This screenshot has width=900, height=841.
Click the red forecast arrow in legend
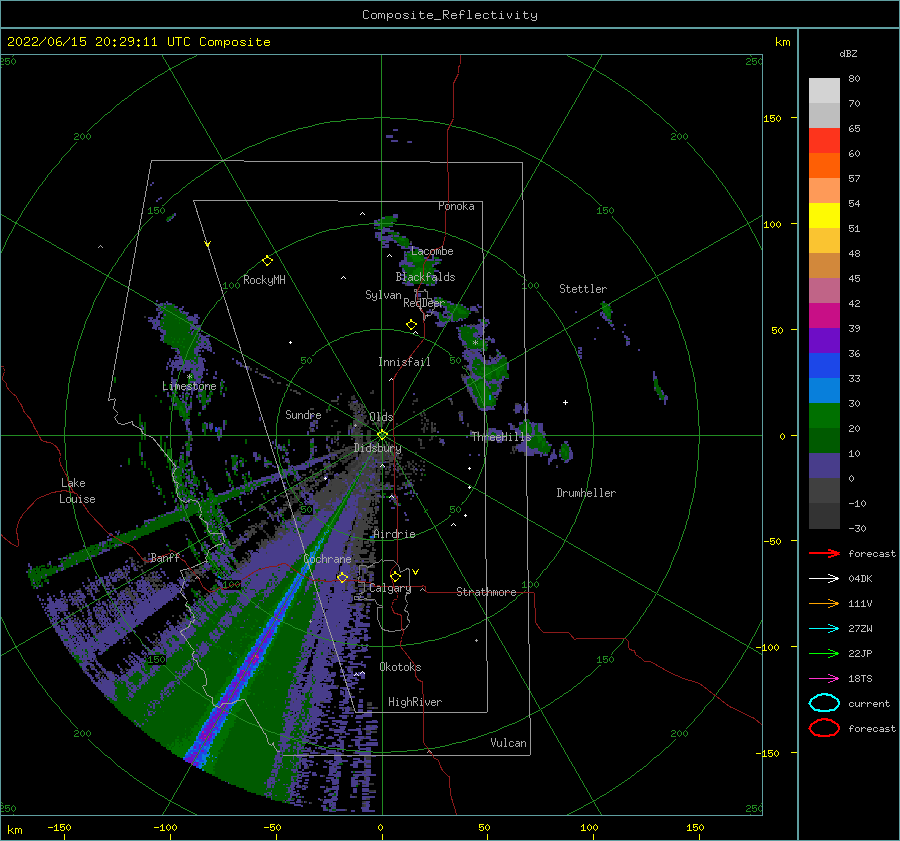(x=824, y=553)
